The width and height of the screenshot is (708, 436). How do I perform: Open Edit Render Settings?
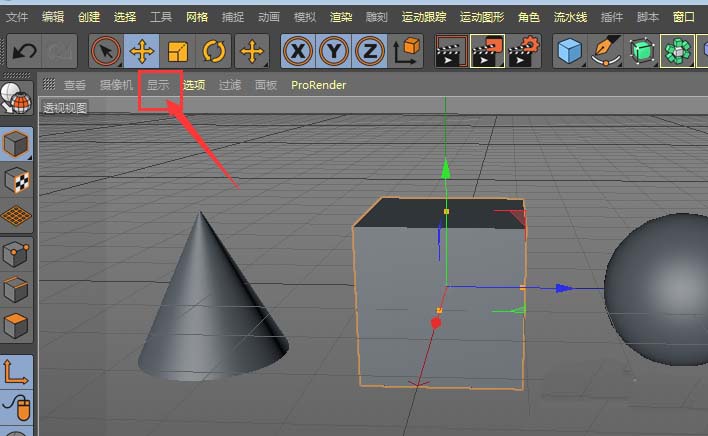tap(524, 51)
